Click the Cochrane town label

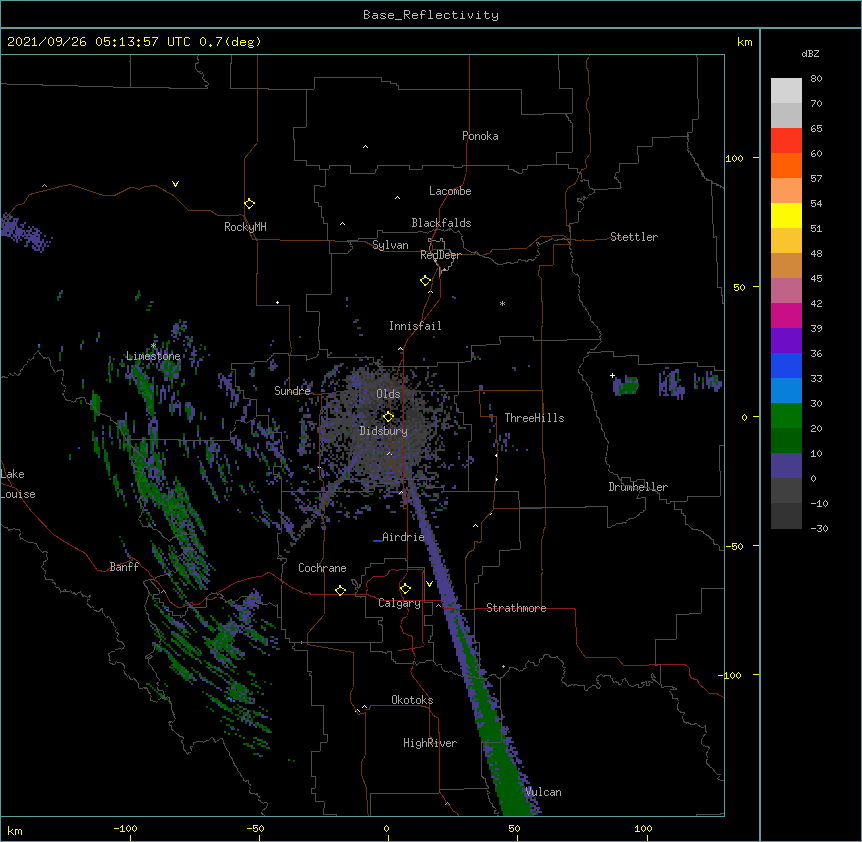click(322, 568)
